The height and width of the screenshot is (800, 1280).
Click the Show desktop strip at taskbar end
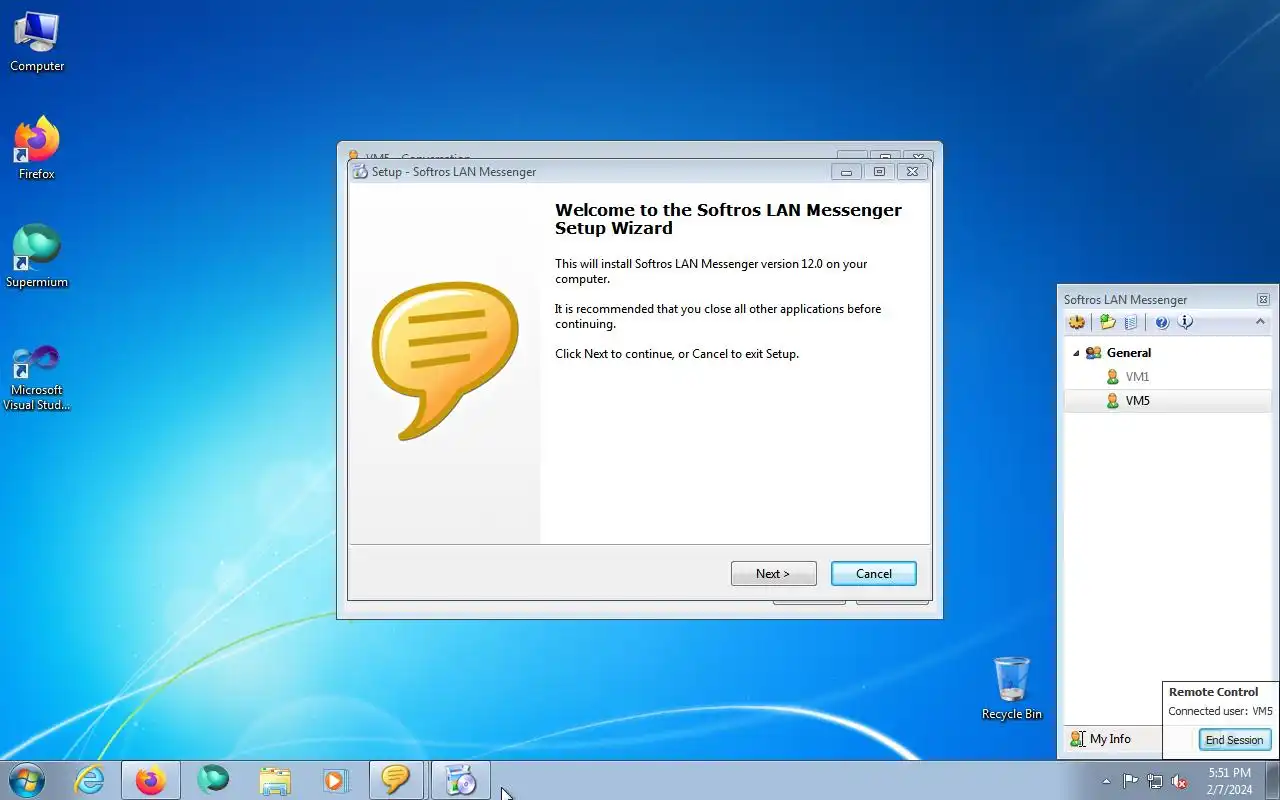[x=1272, y=781]
